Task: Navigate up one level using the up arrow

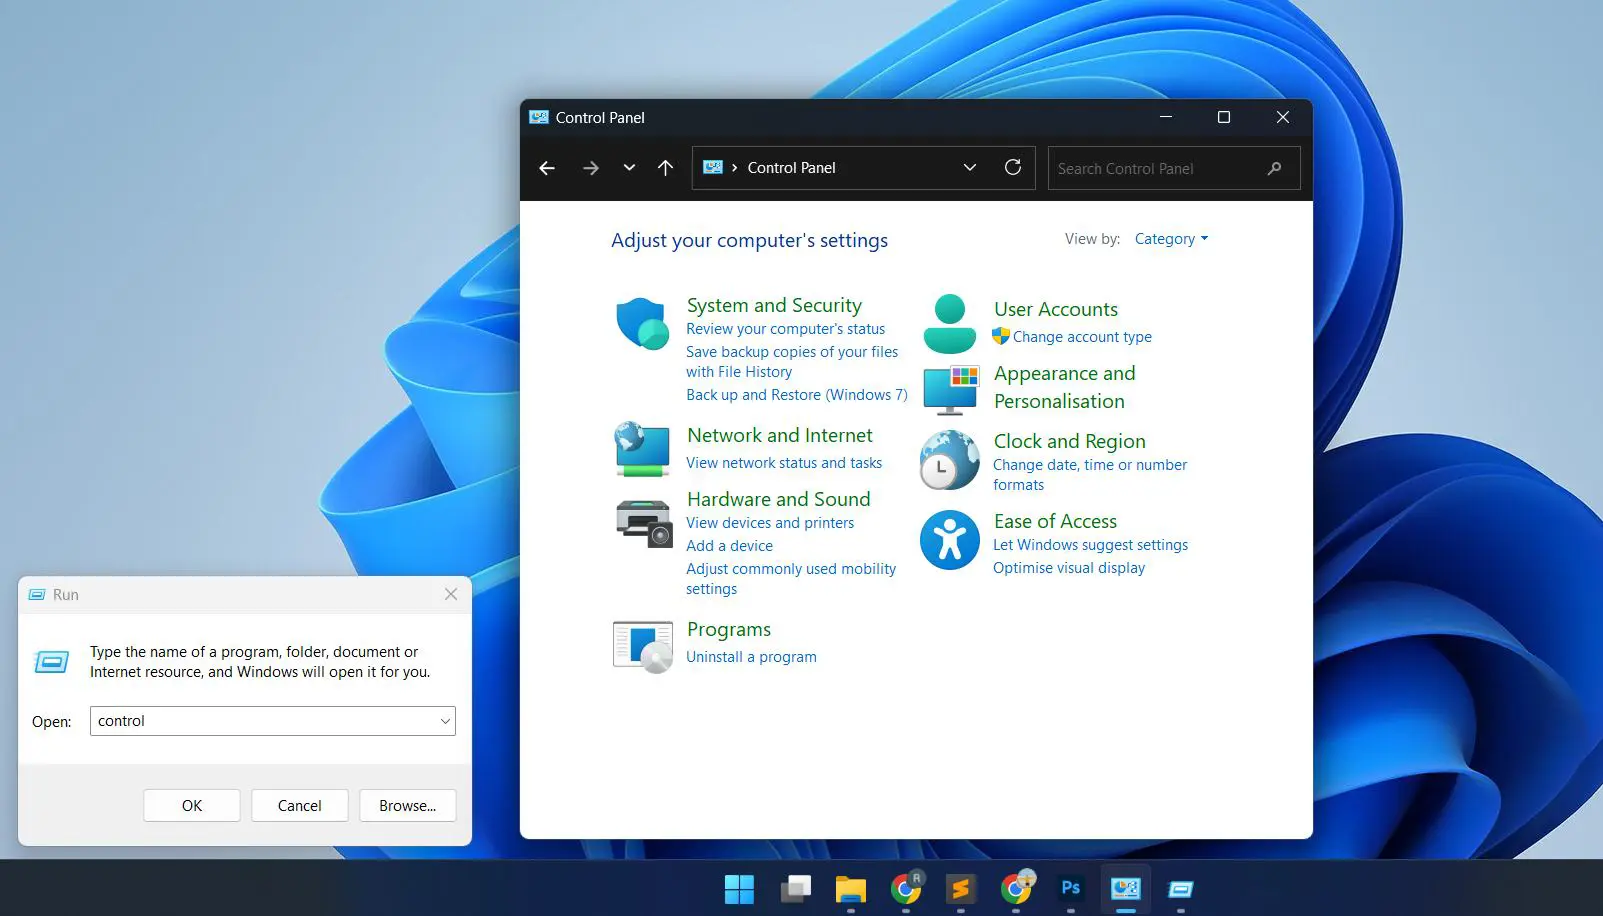Action: point(665,168)
